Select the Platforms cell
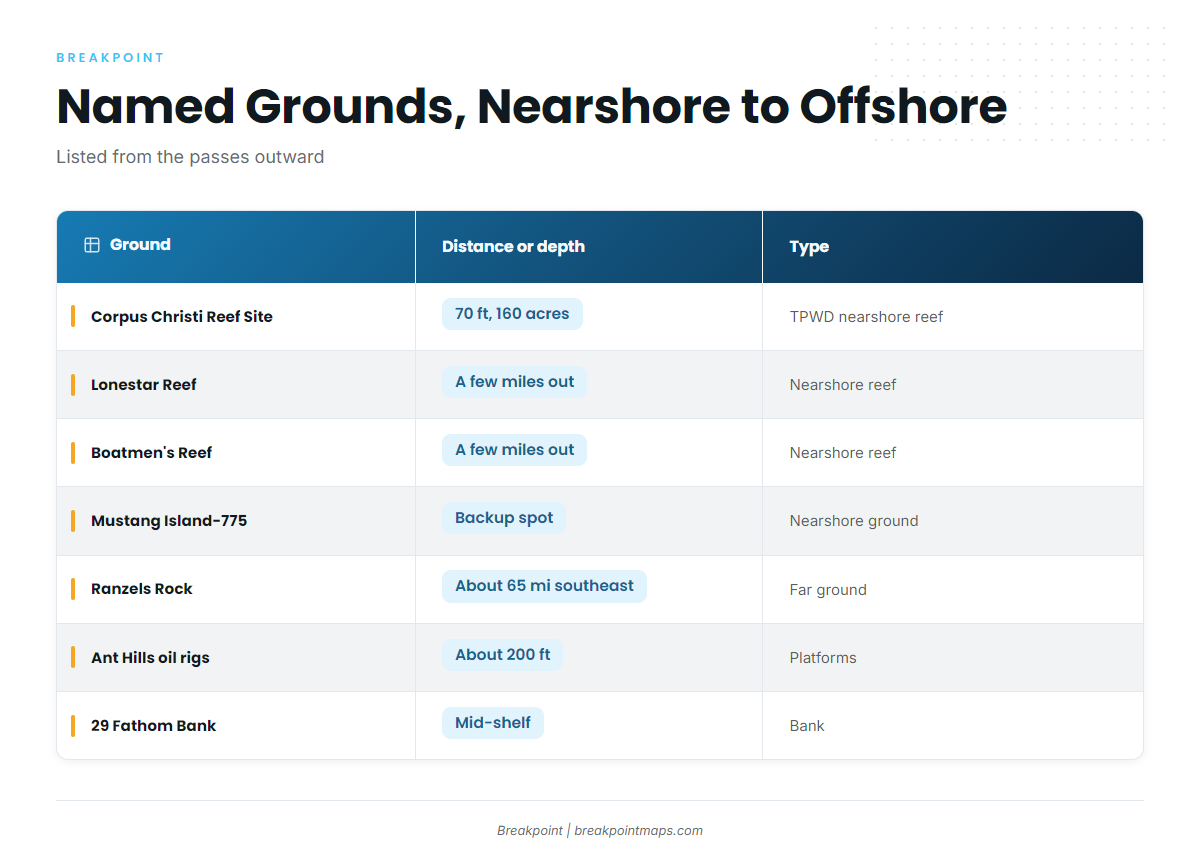The height and width of the screenshot is (865, 1200). [x=953, y=658]
